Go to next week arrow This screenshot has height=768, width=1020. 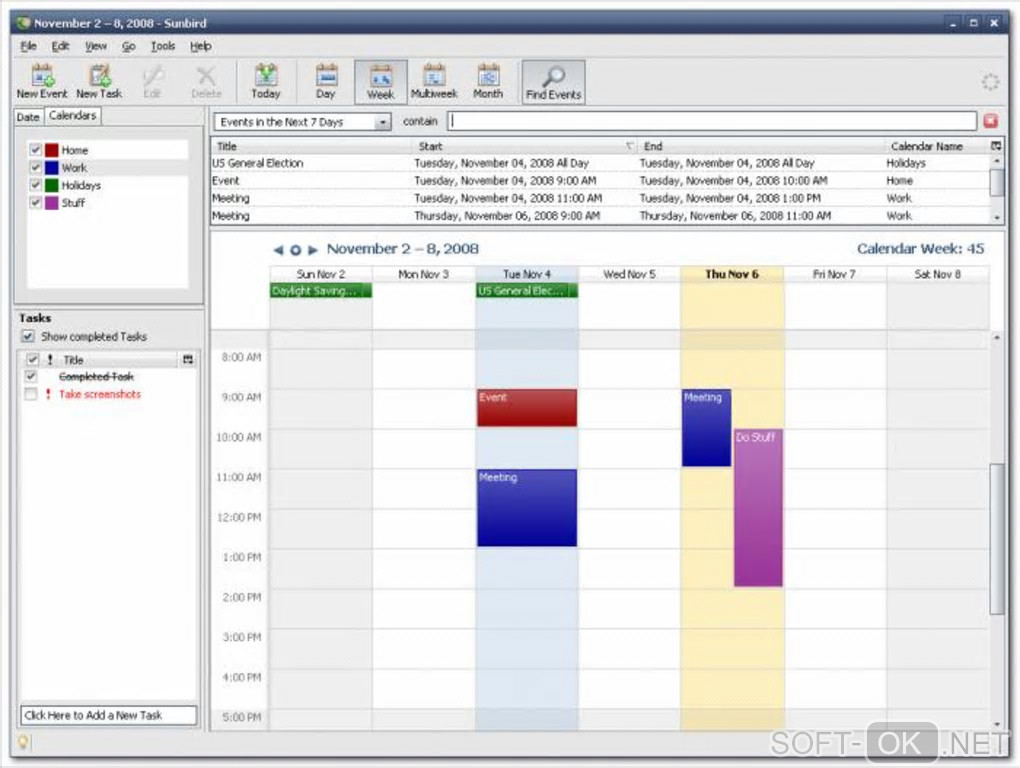pyautogui.click(x=313, y=250)
